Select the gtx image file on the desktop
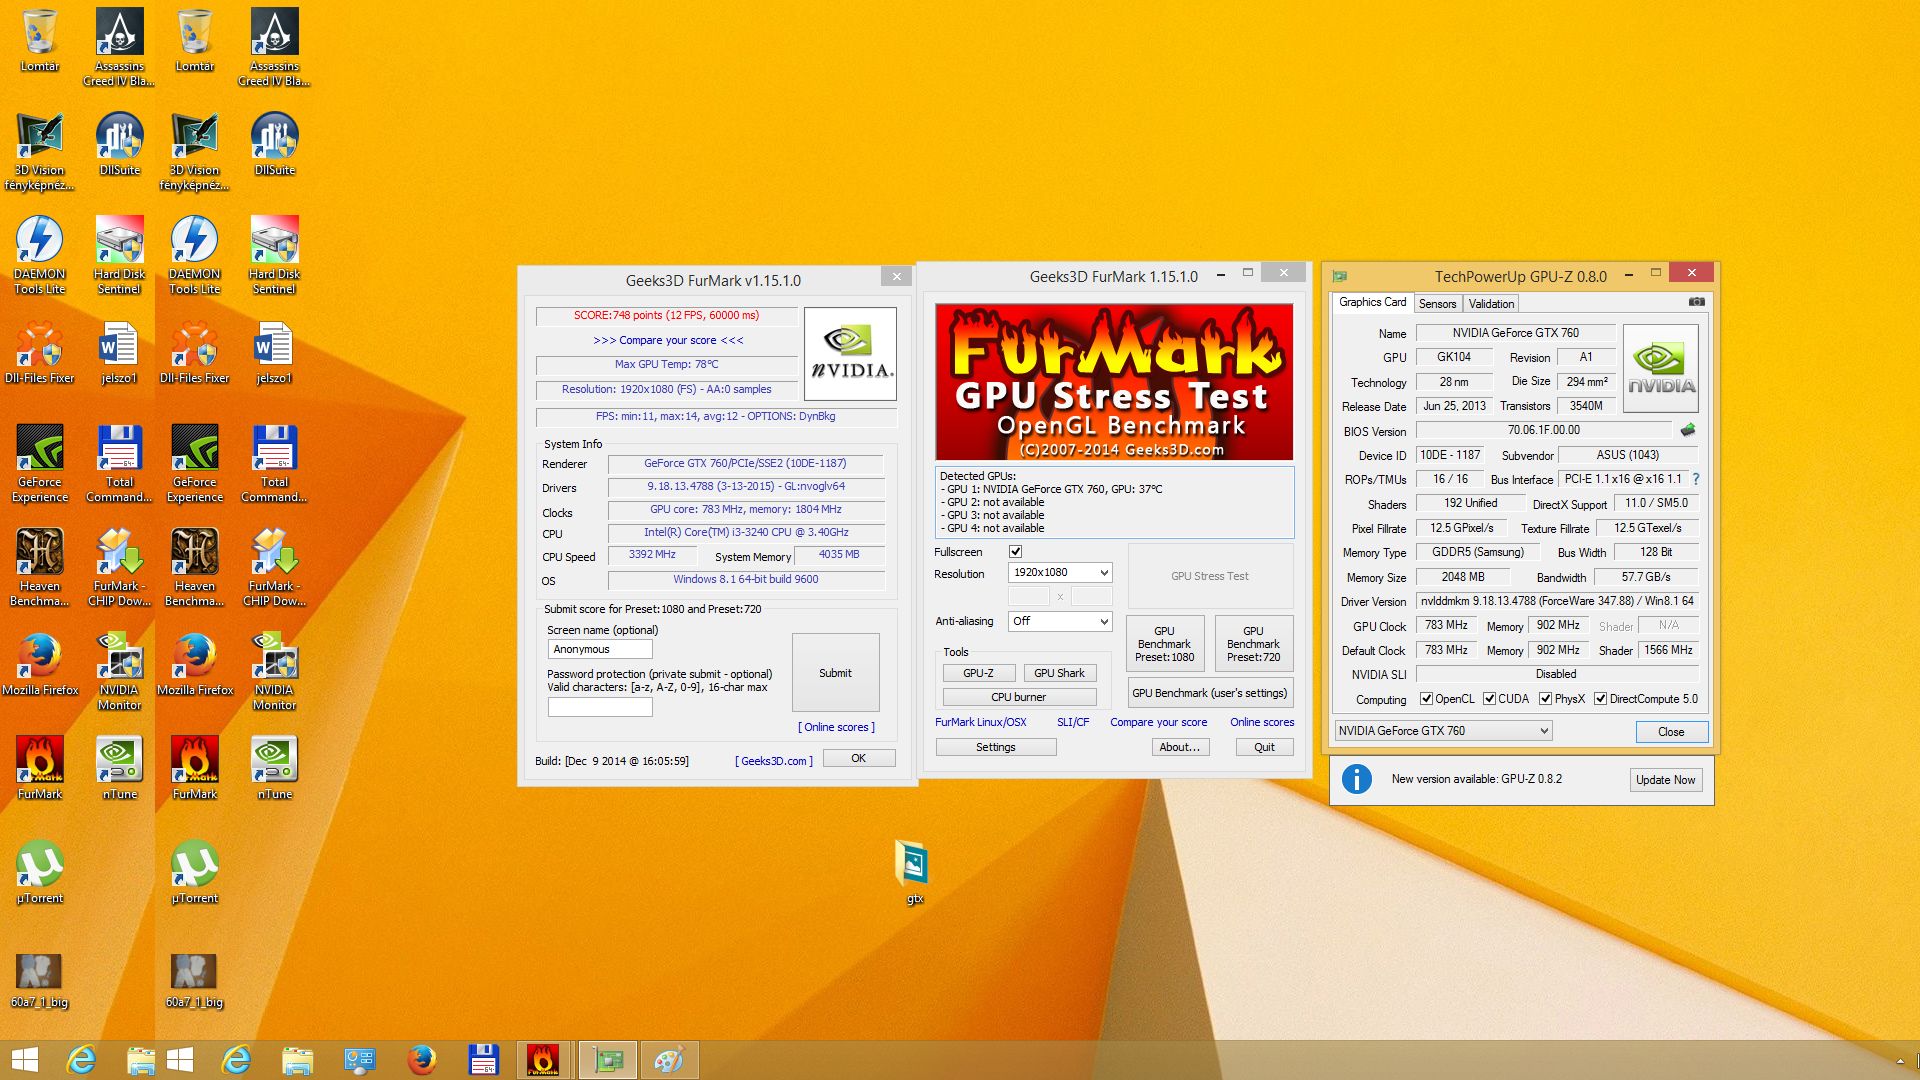 coord(913,872)
